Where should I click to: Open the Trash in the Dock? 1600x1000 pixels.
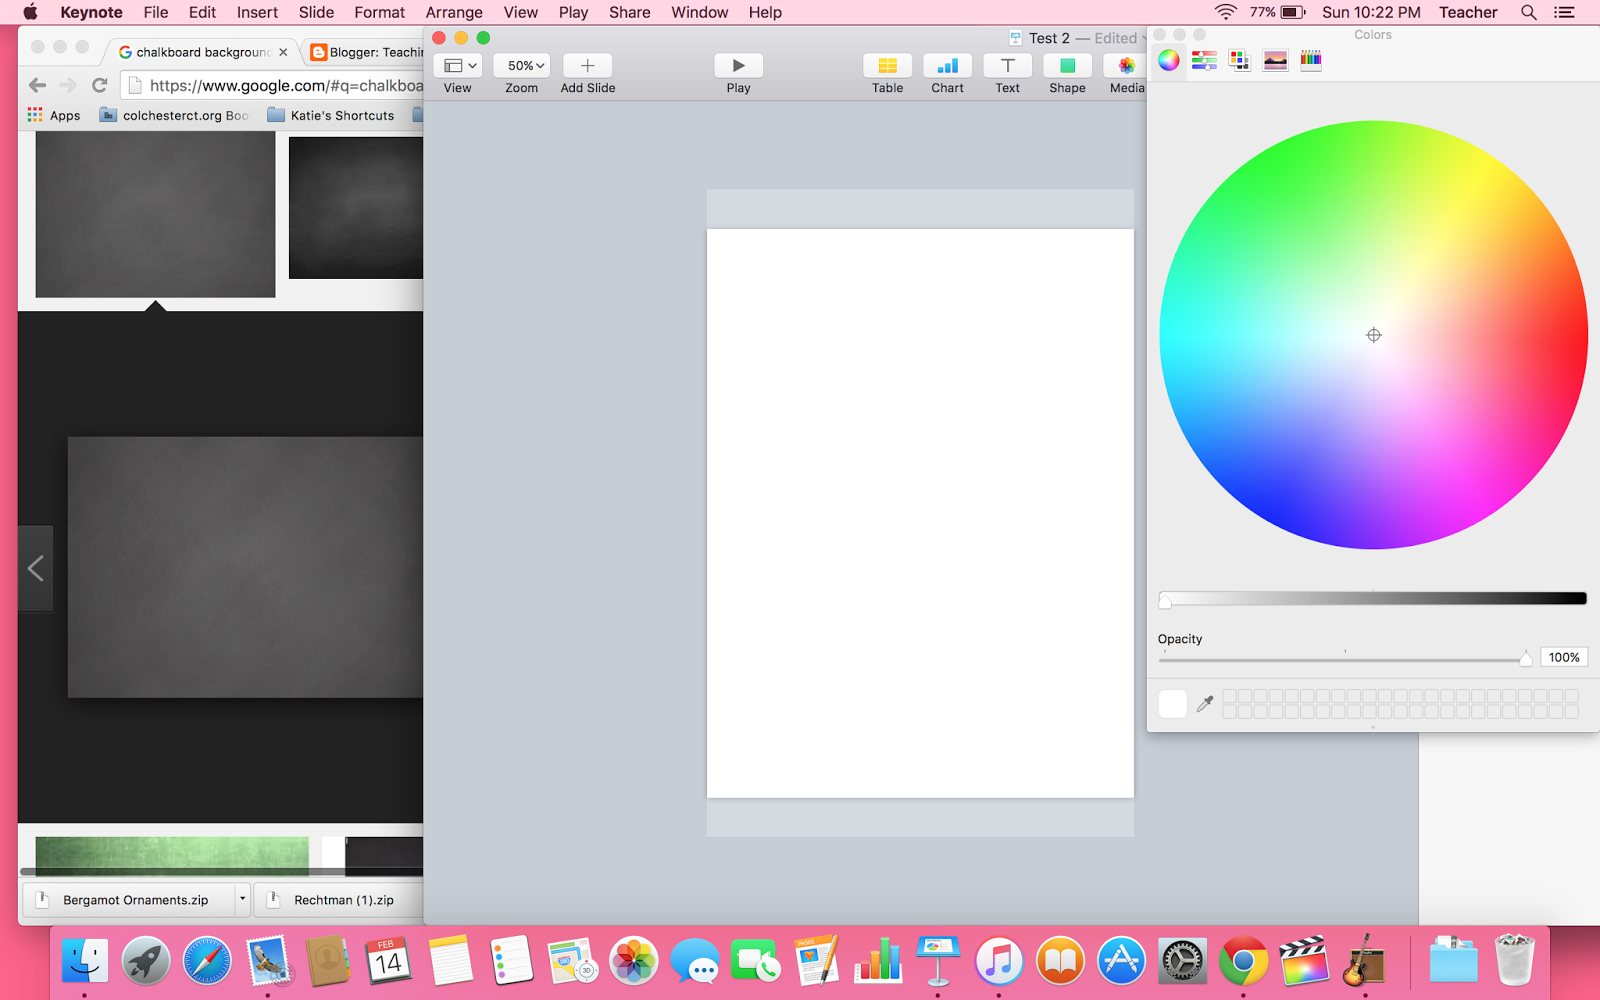pyautogui.click(x=1514, y=960)
